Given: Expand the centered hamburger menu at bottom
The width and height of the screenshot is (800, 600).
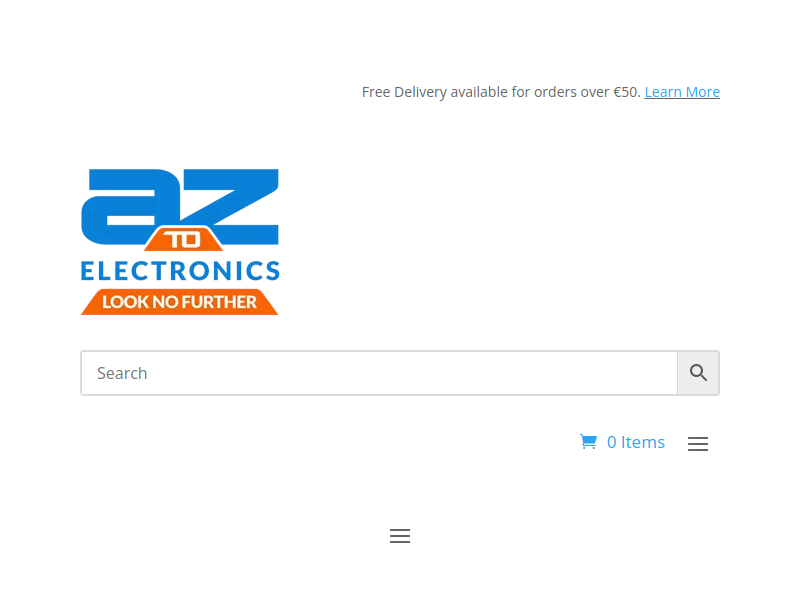Looking at the screenshot, I should [x=400, y=536].
